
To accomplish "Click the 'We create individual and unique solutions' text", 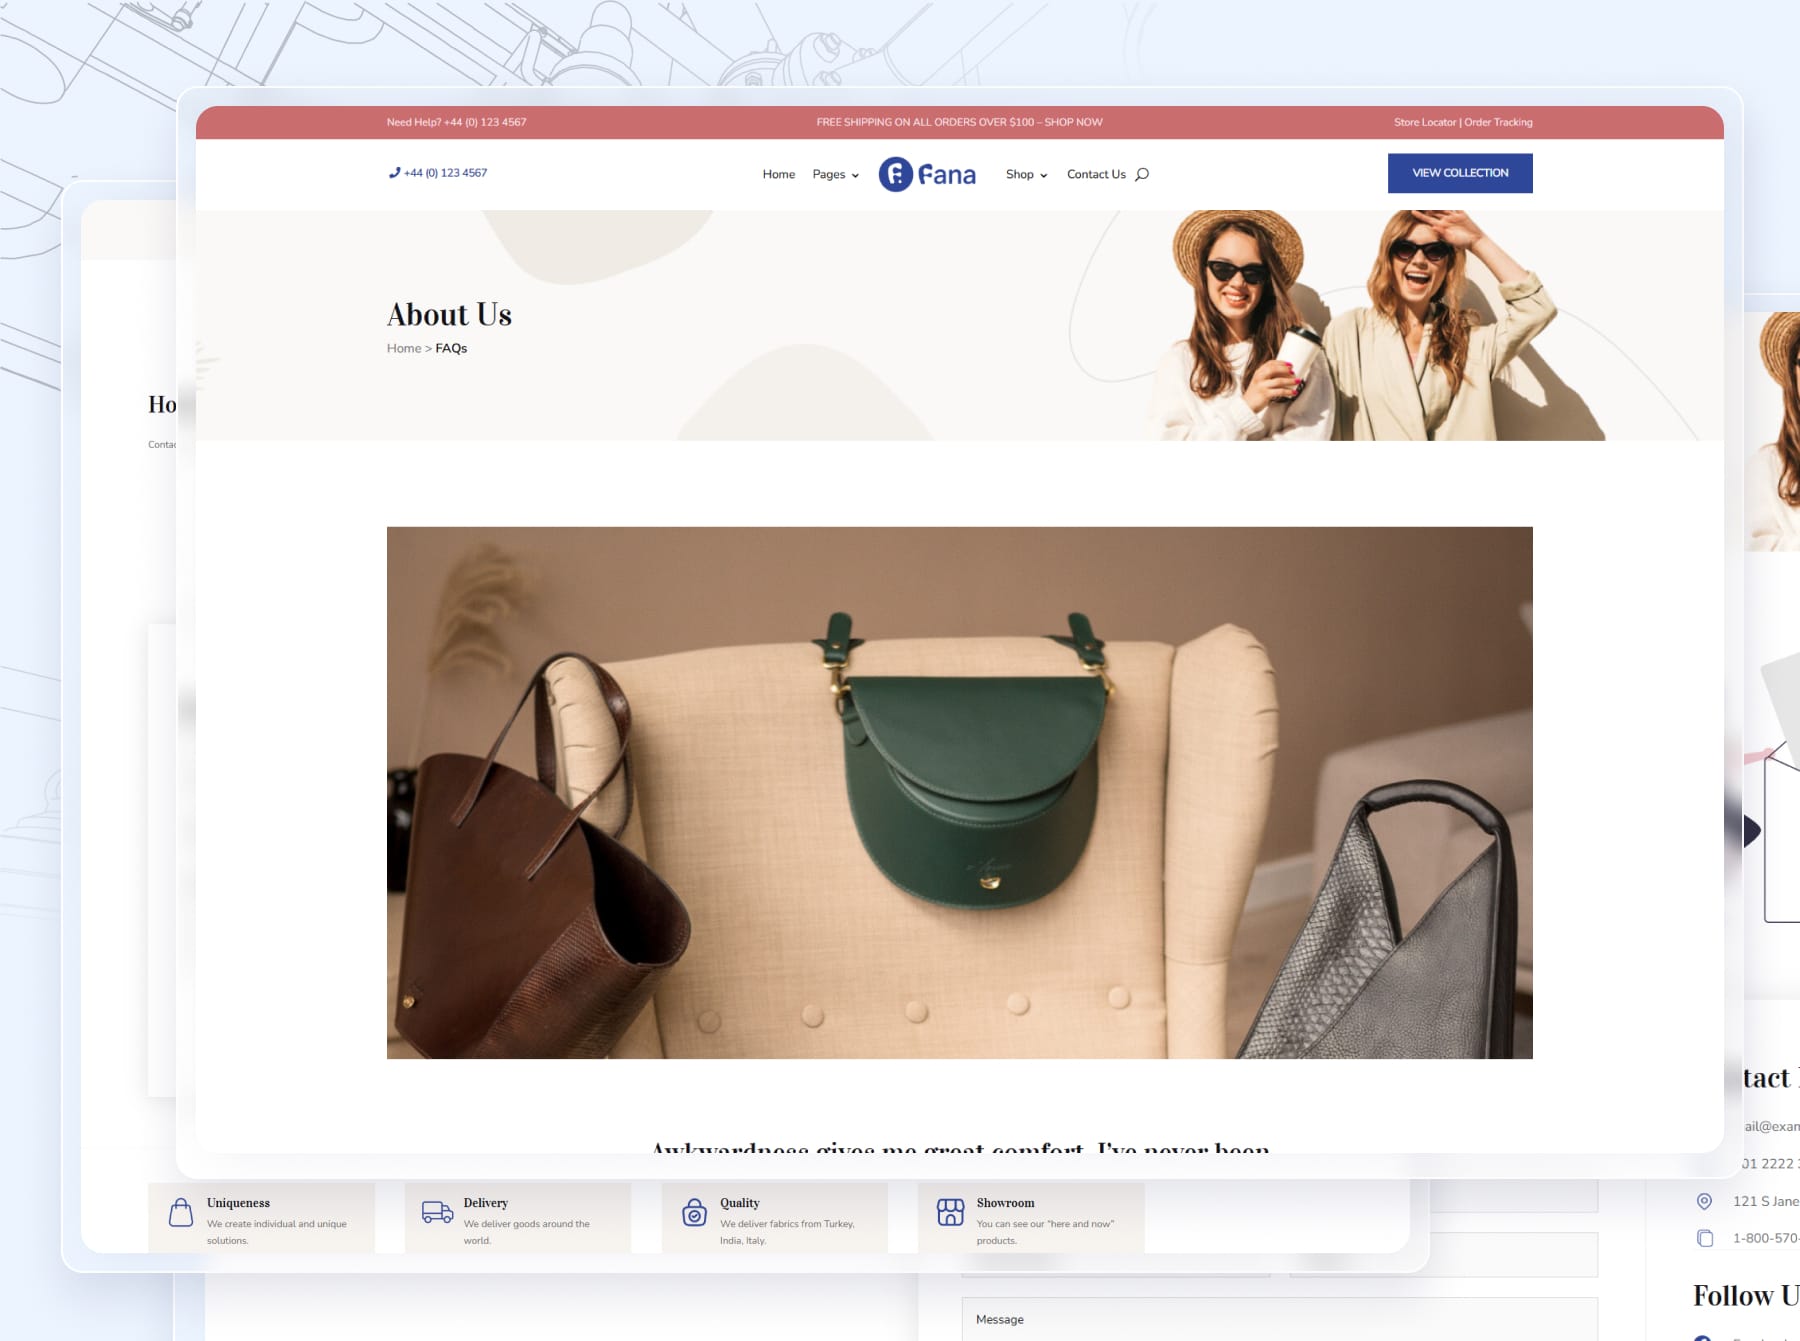I will tap(277, 1232).
